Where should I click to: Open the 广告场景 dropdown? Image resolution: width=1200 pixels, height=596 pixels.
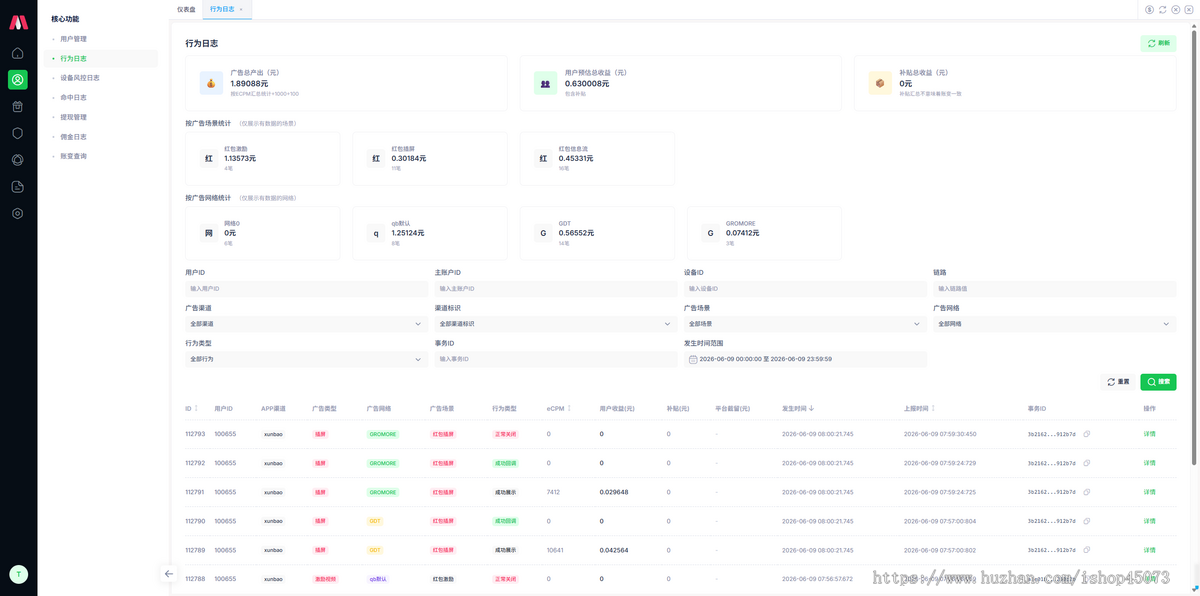[805, 324]
